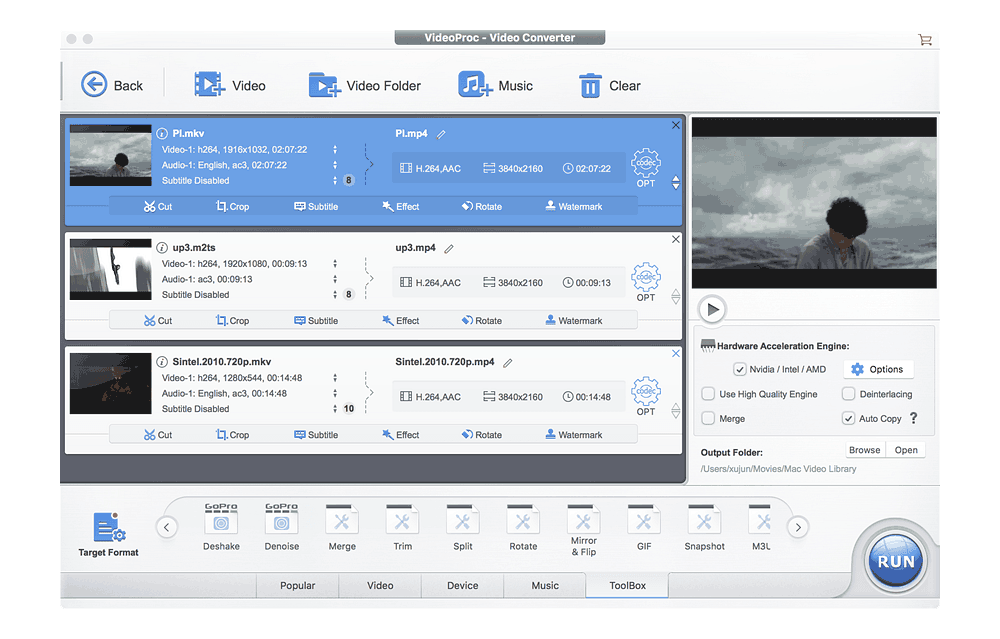
Task: Choose the GIF tool icon
Action: click(643, 521)
